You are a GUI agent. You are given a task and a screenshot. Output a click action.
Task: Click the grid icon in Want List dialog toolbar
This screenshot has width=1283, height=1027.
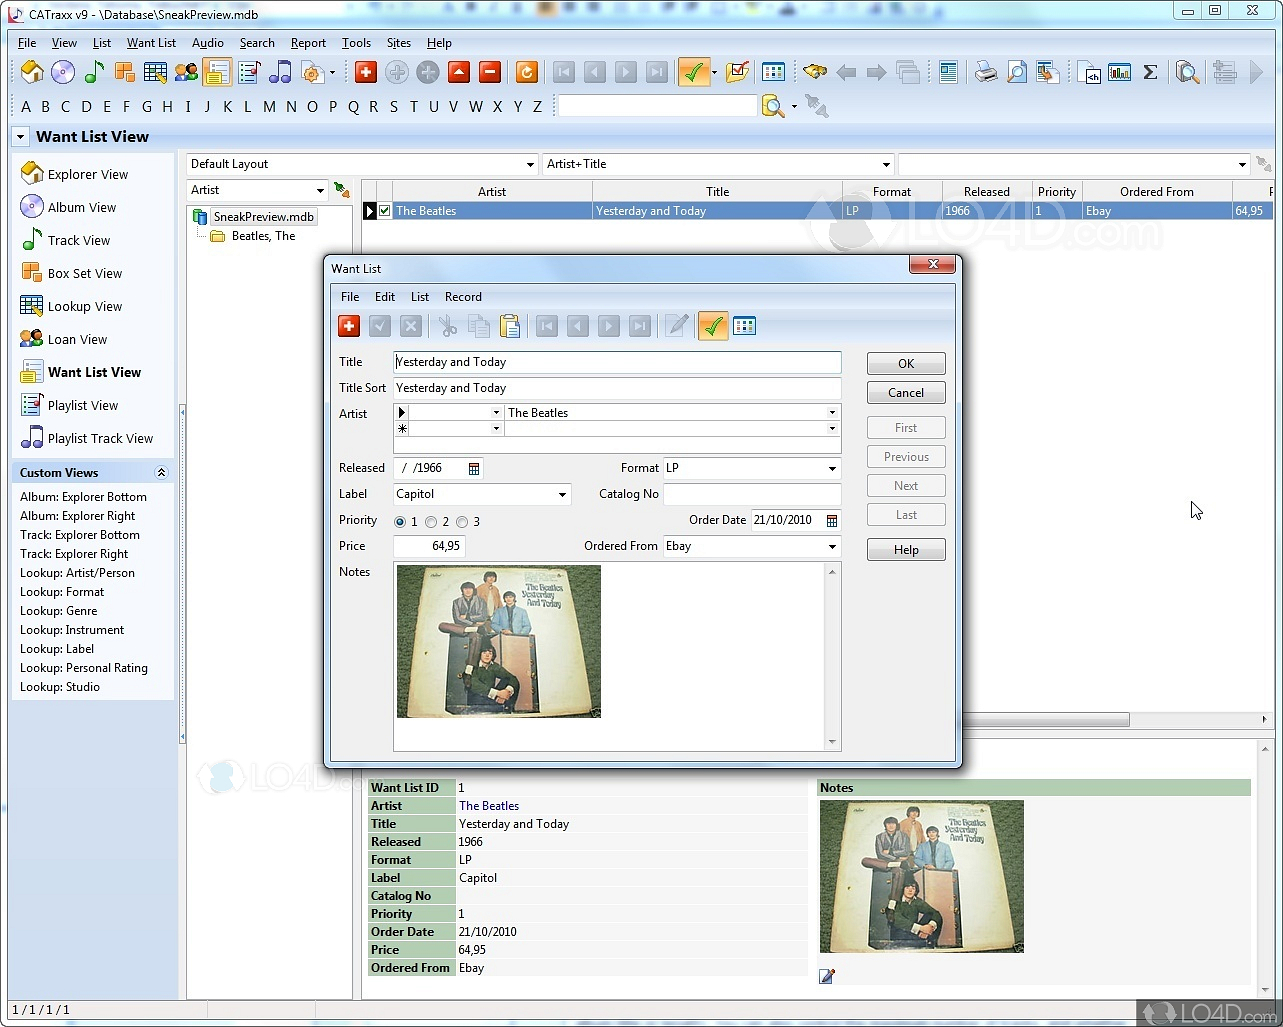coord(744,326)
